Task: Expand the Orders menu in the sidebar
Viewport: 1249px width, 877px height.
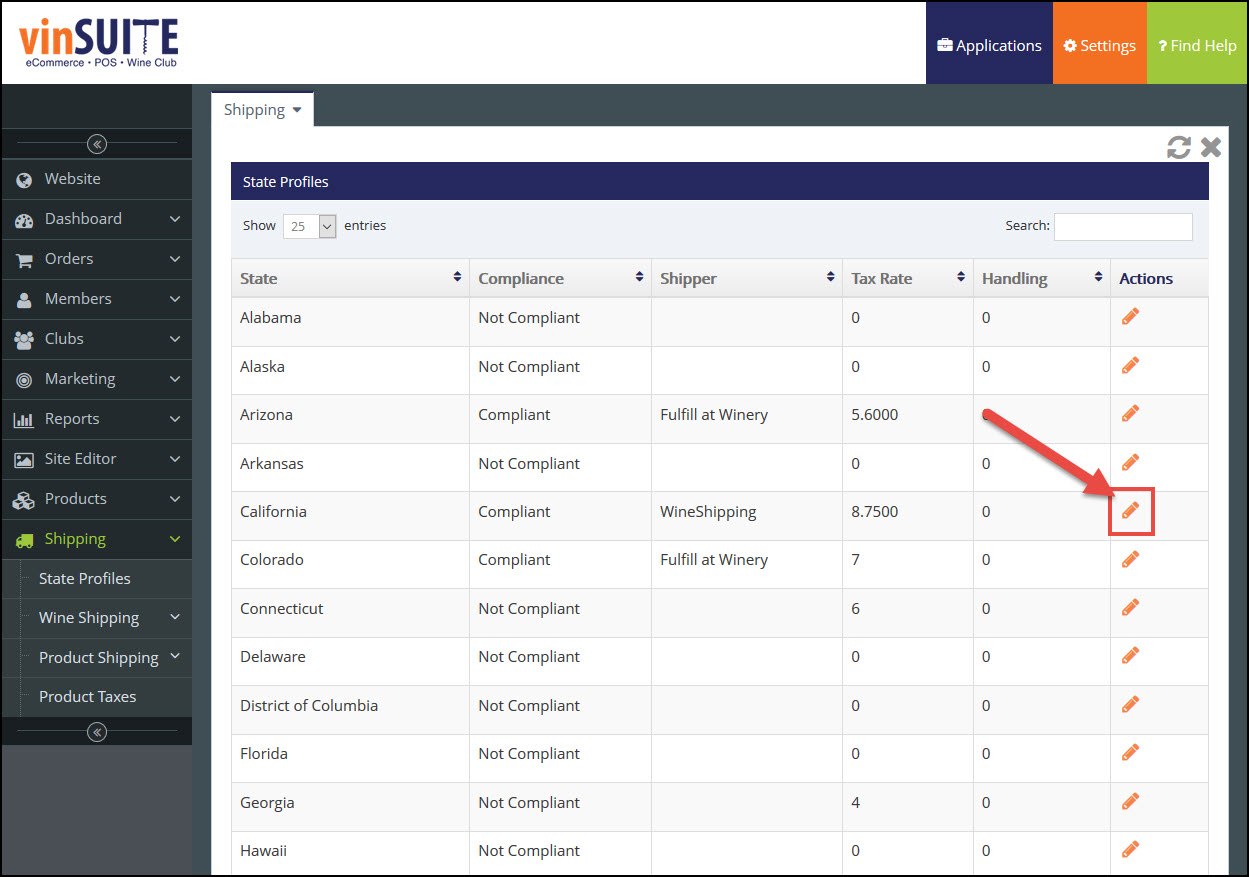Action: (96, 259)
